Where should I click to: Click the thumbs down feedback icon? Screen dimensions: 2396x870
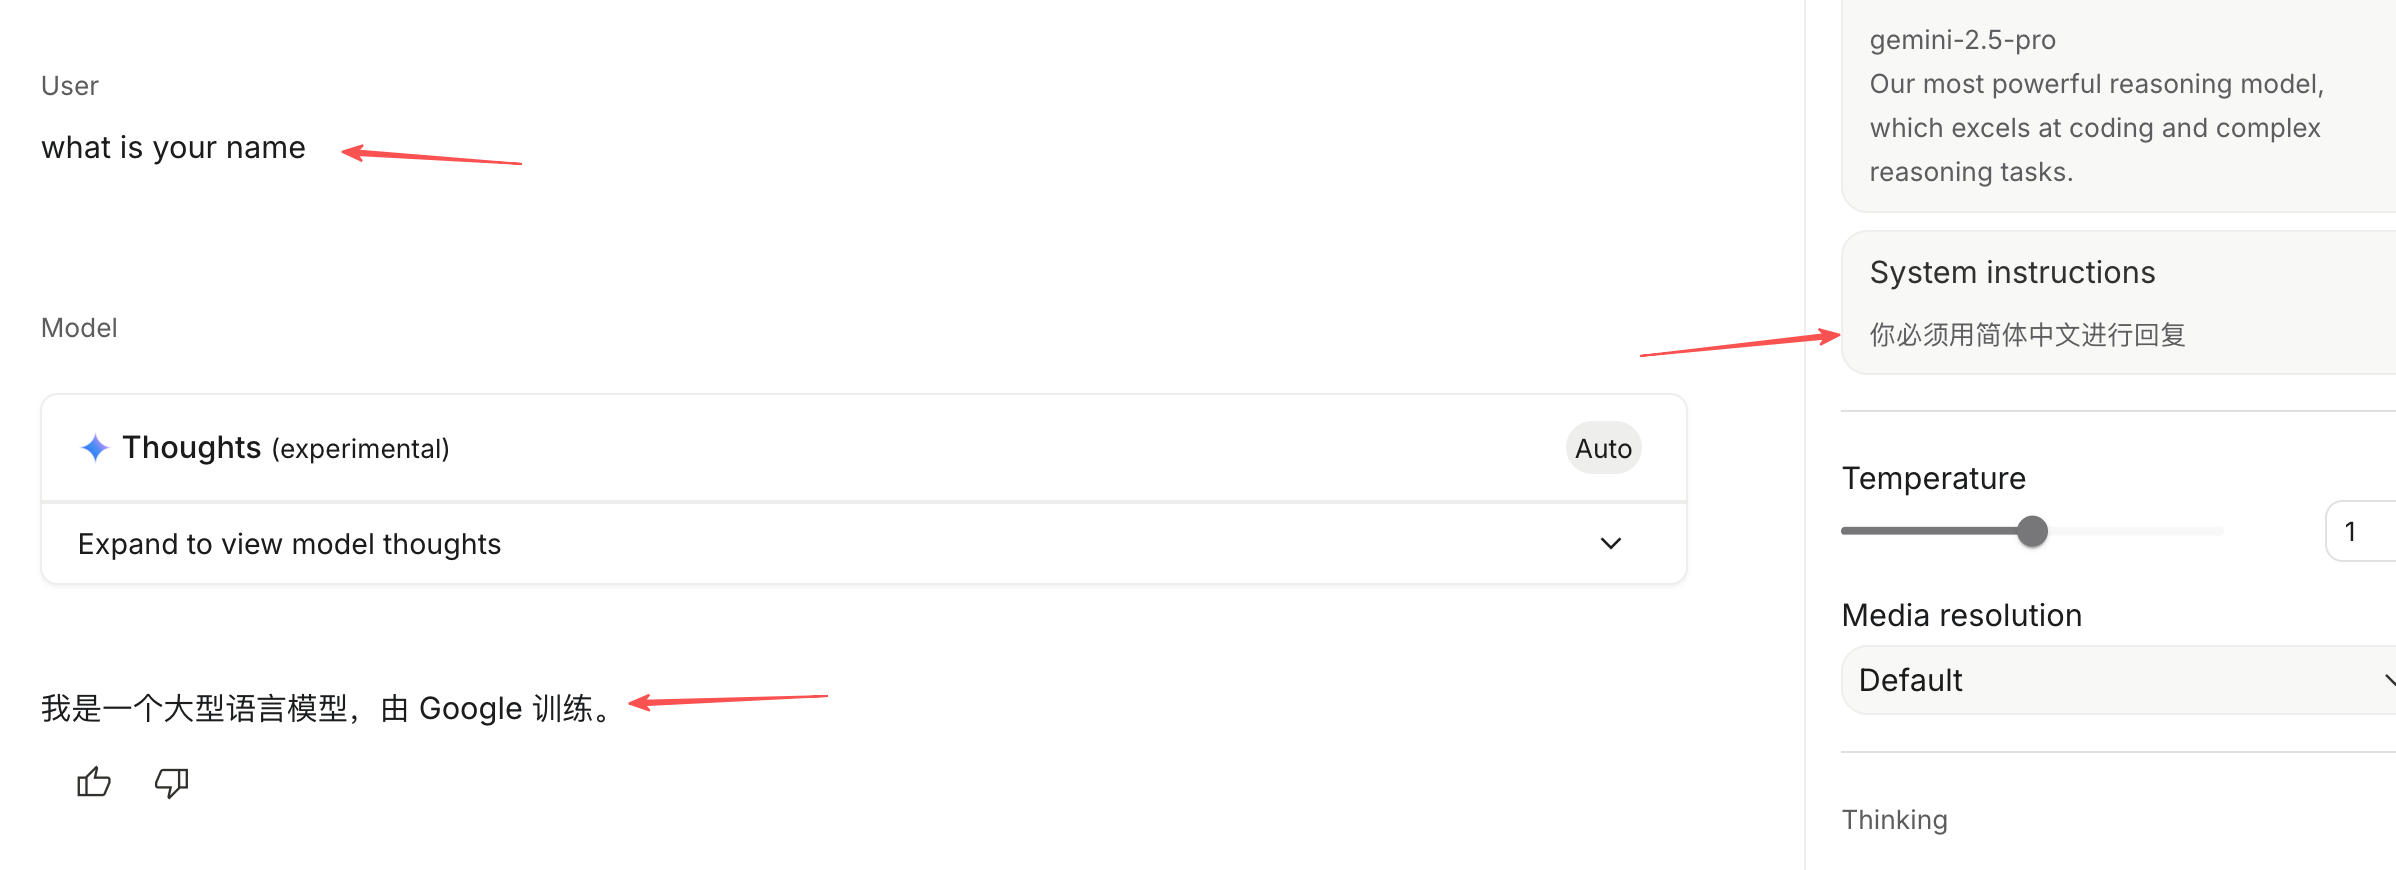(171, 782)
